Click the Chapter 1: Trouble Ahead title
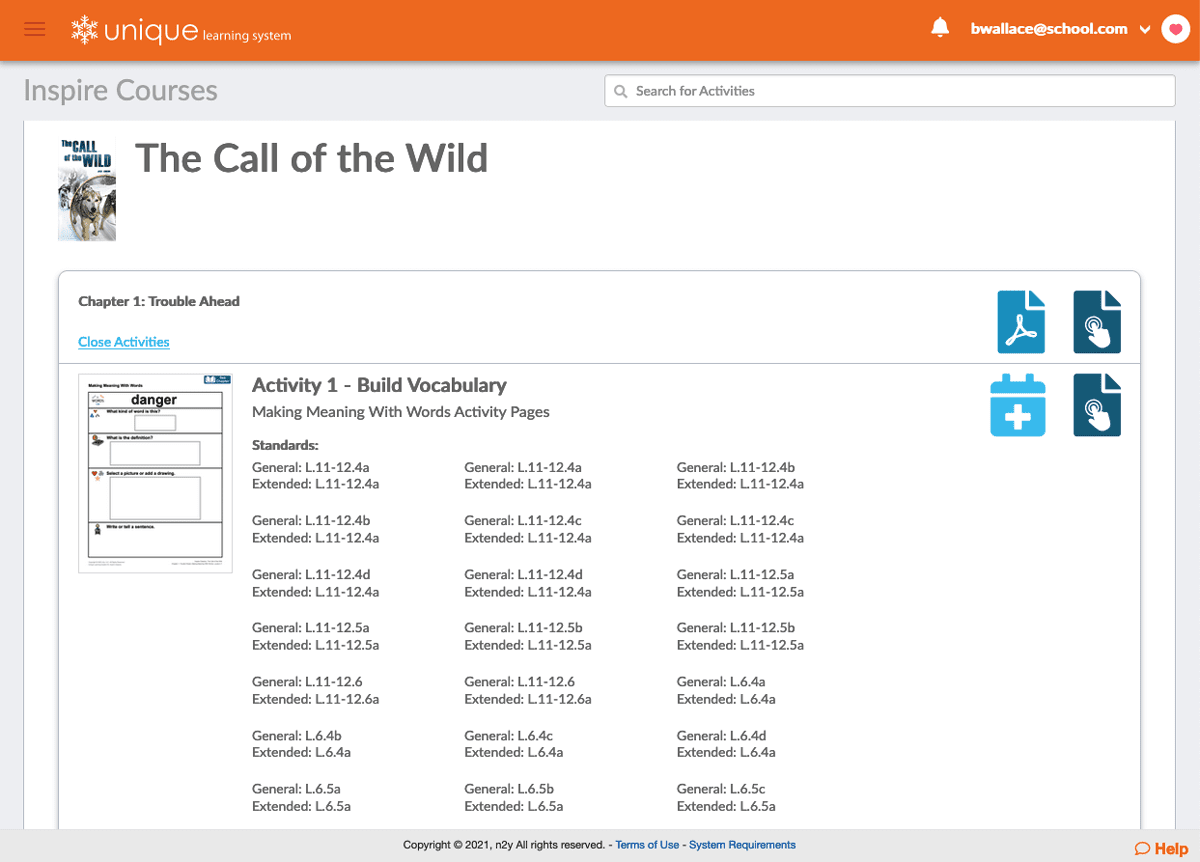Viewport: 1200px width, 862px height. point(159,301)
